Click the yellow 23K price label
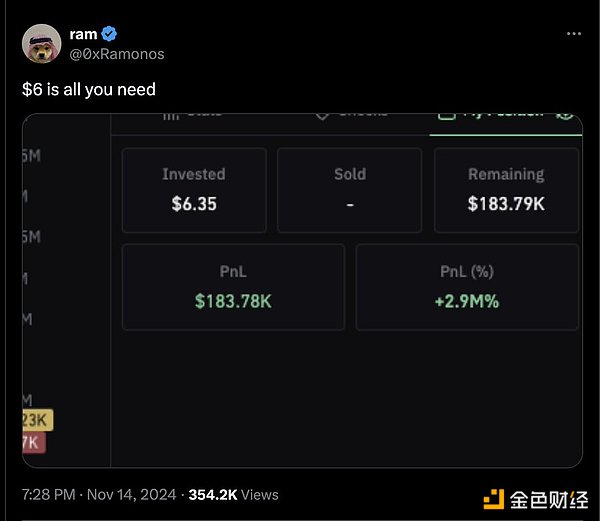Viewport: 600px width, 521px height. [x=38, y=420]
